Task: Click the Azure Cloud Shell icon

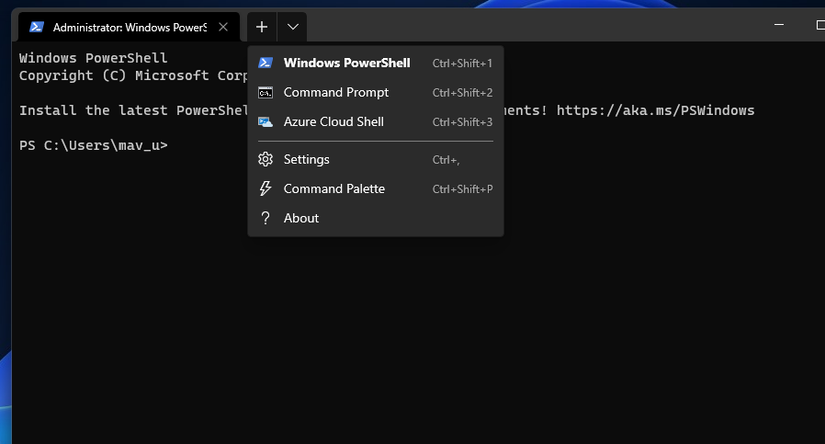Action: coord(265,122)
